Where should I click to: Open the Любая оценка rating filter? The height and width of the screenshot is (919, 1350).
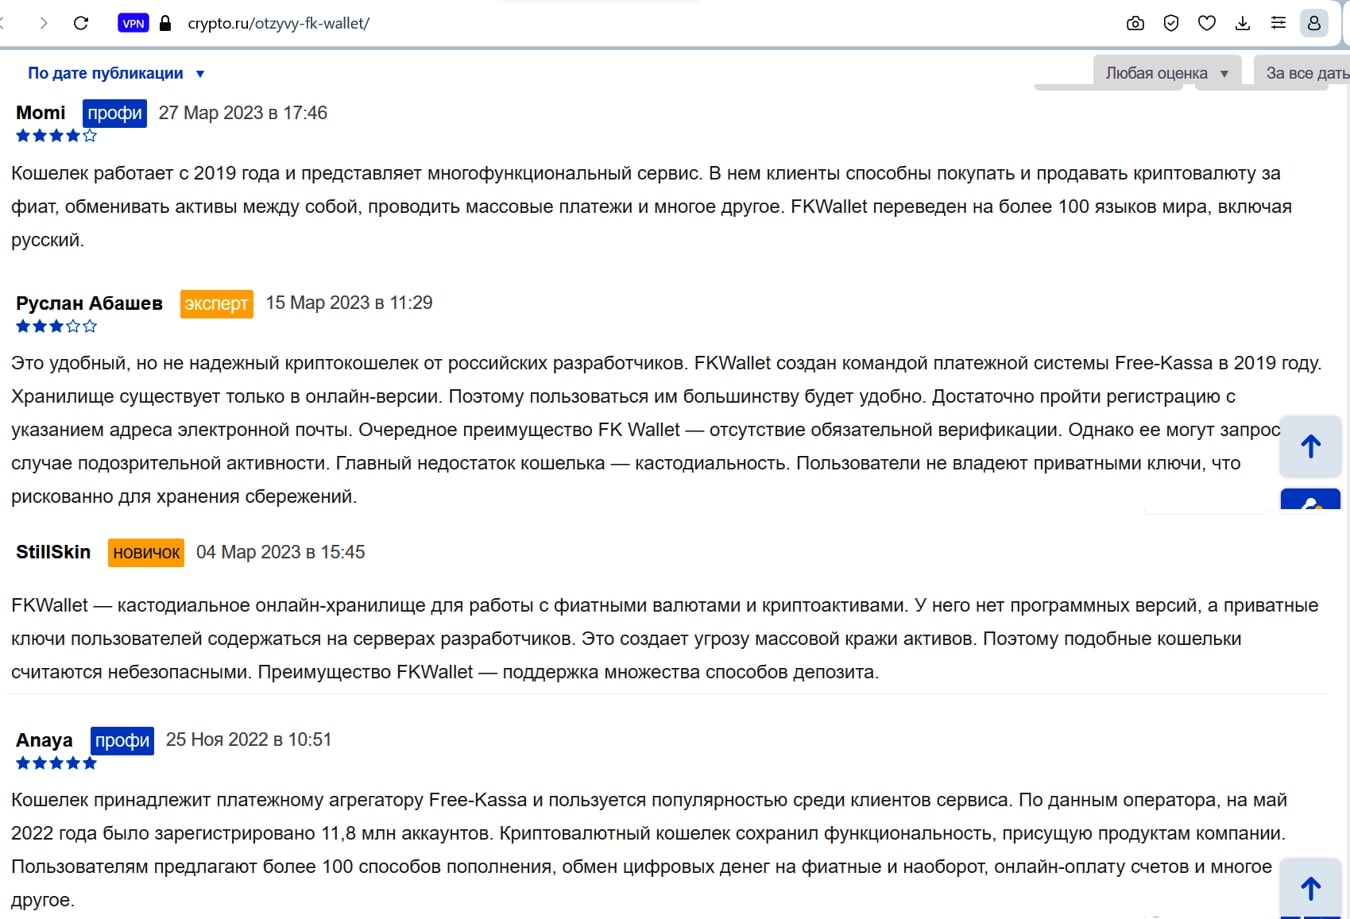point(1167,73)
